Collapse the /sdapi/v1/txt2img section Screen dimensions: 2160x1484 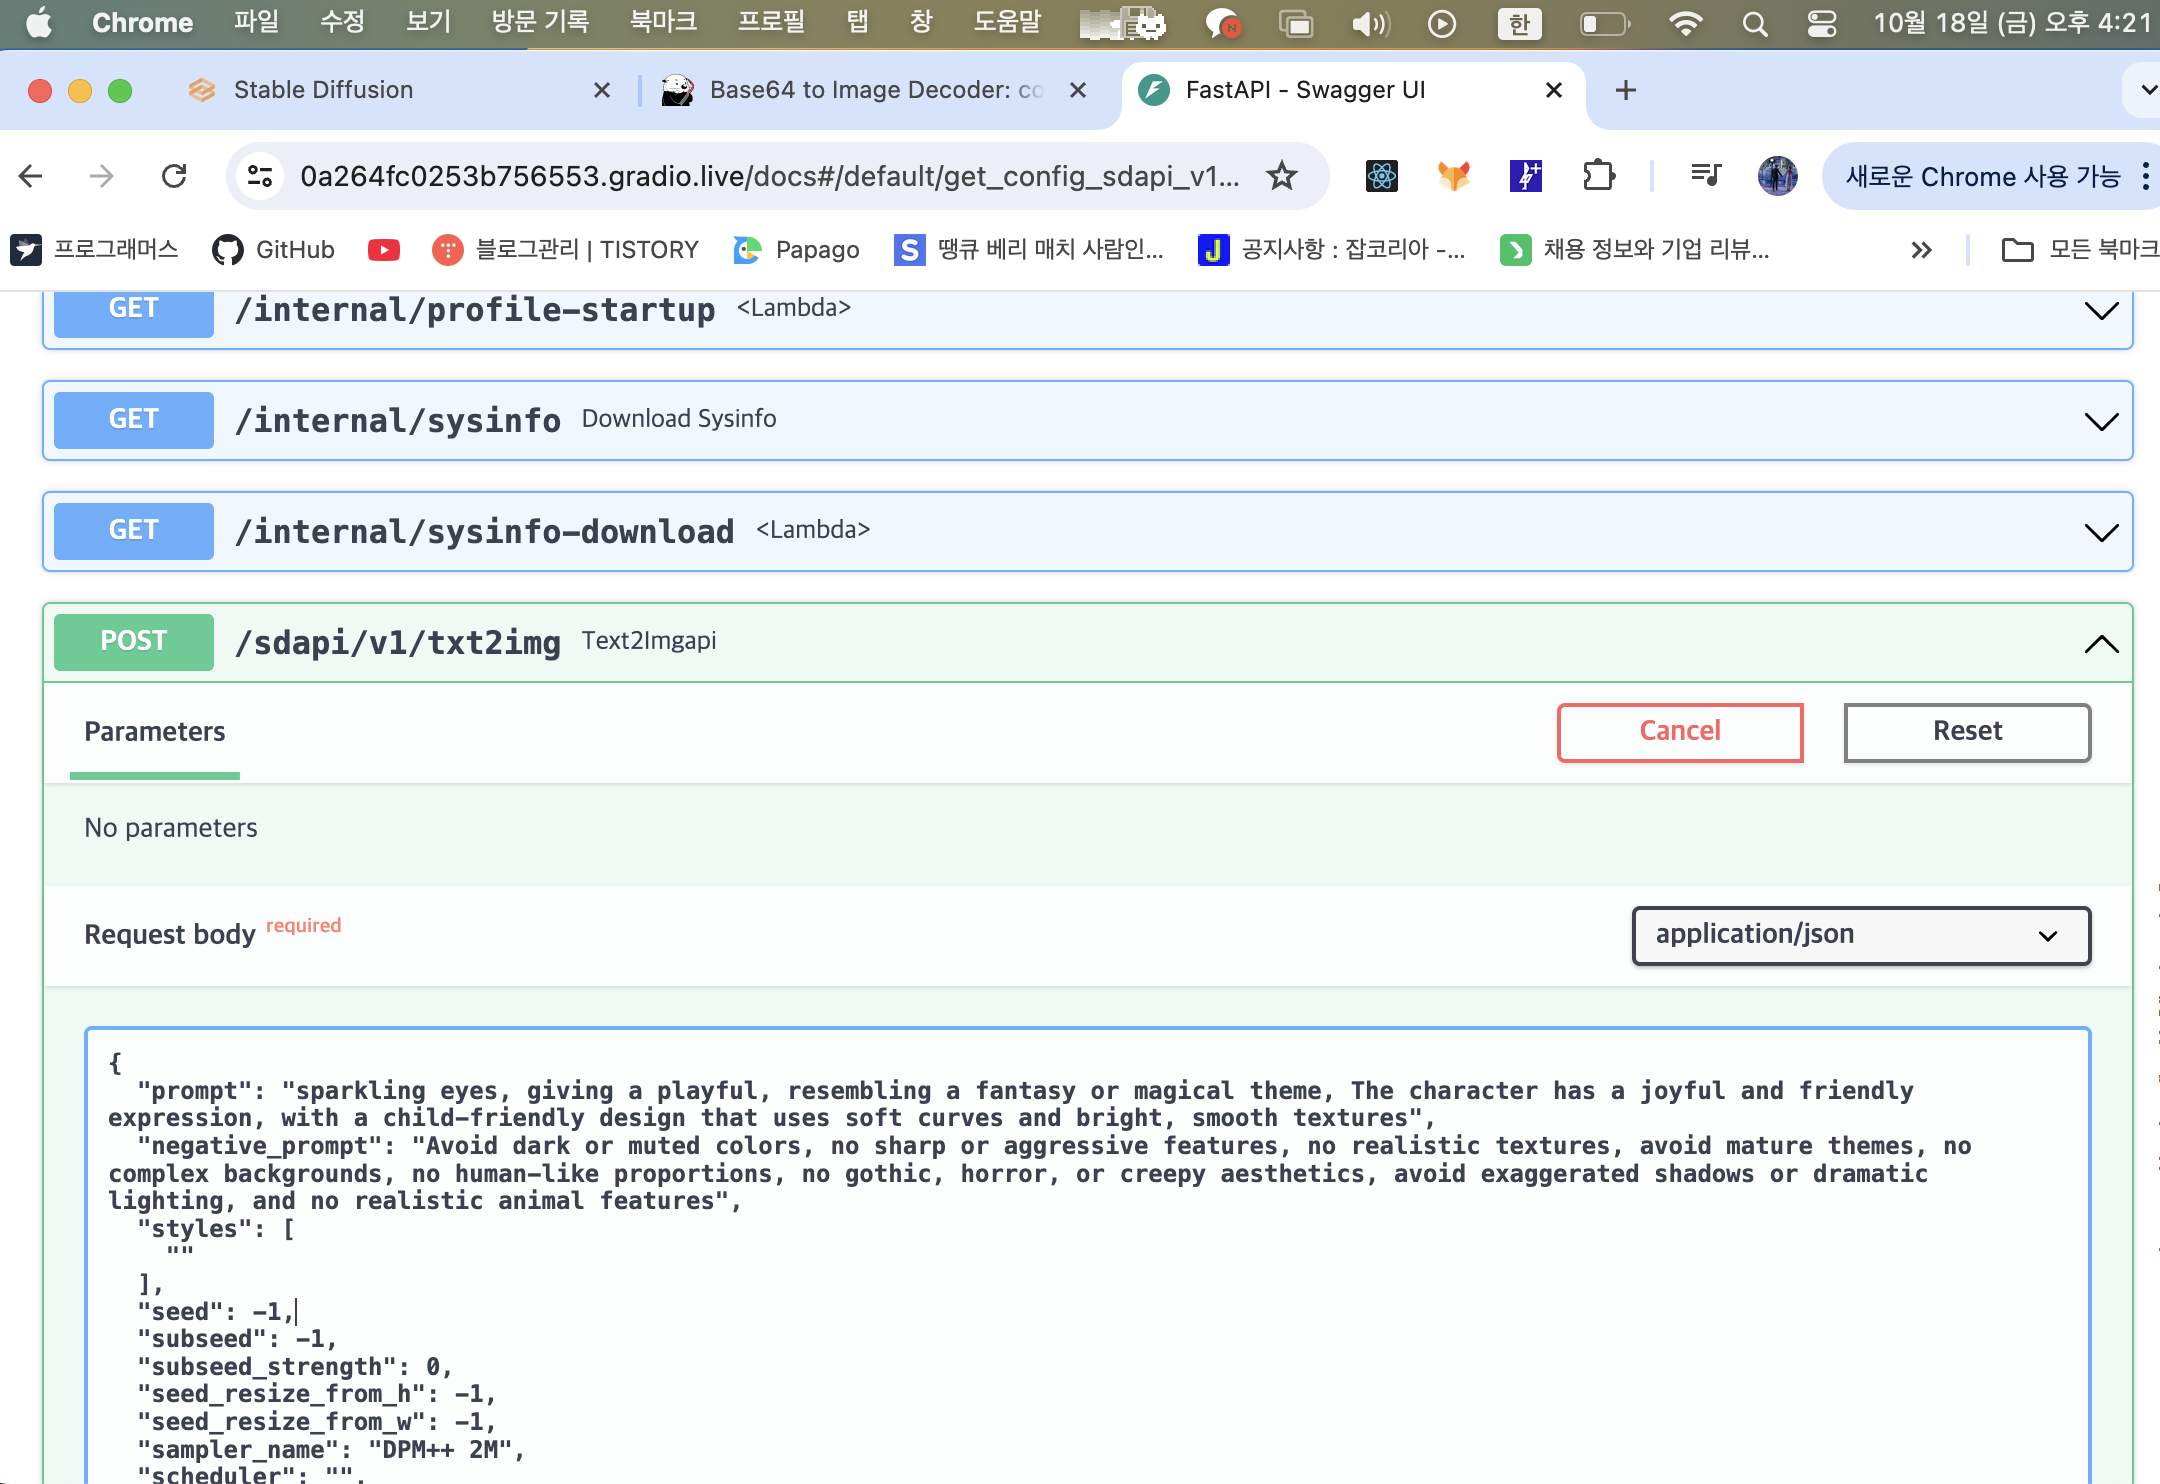point(2101,643)
